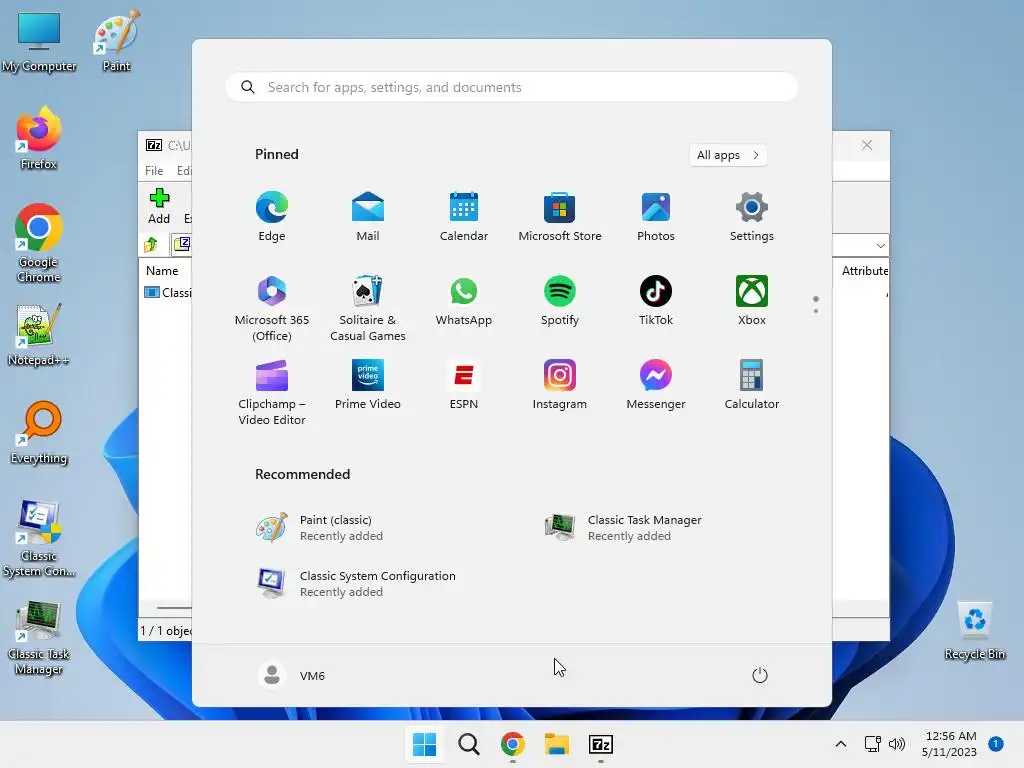Image resolution: width=1024 pixels, height=768 pixels.
Task: Select the Notepad++ desktop shortcut
Action: click(x=39, y=335)
